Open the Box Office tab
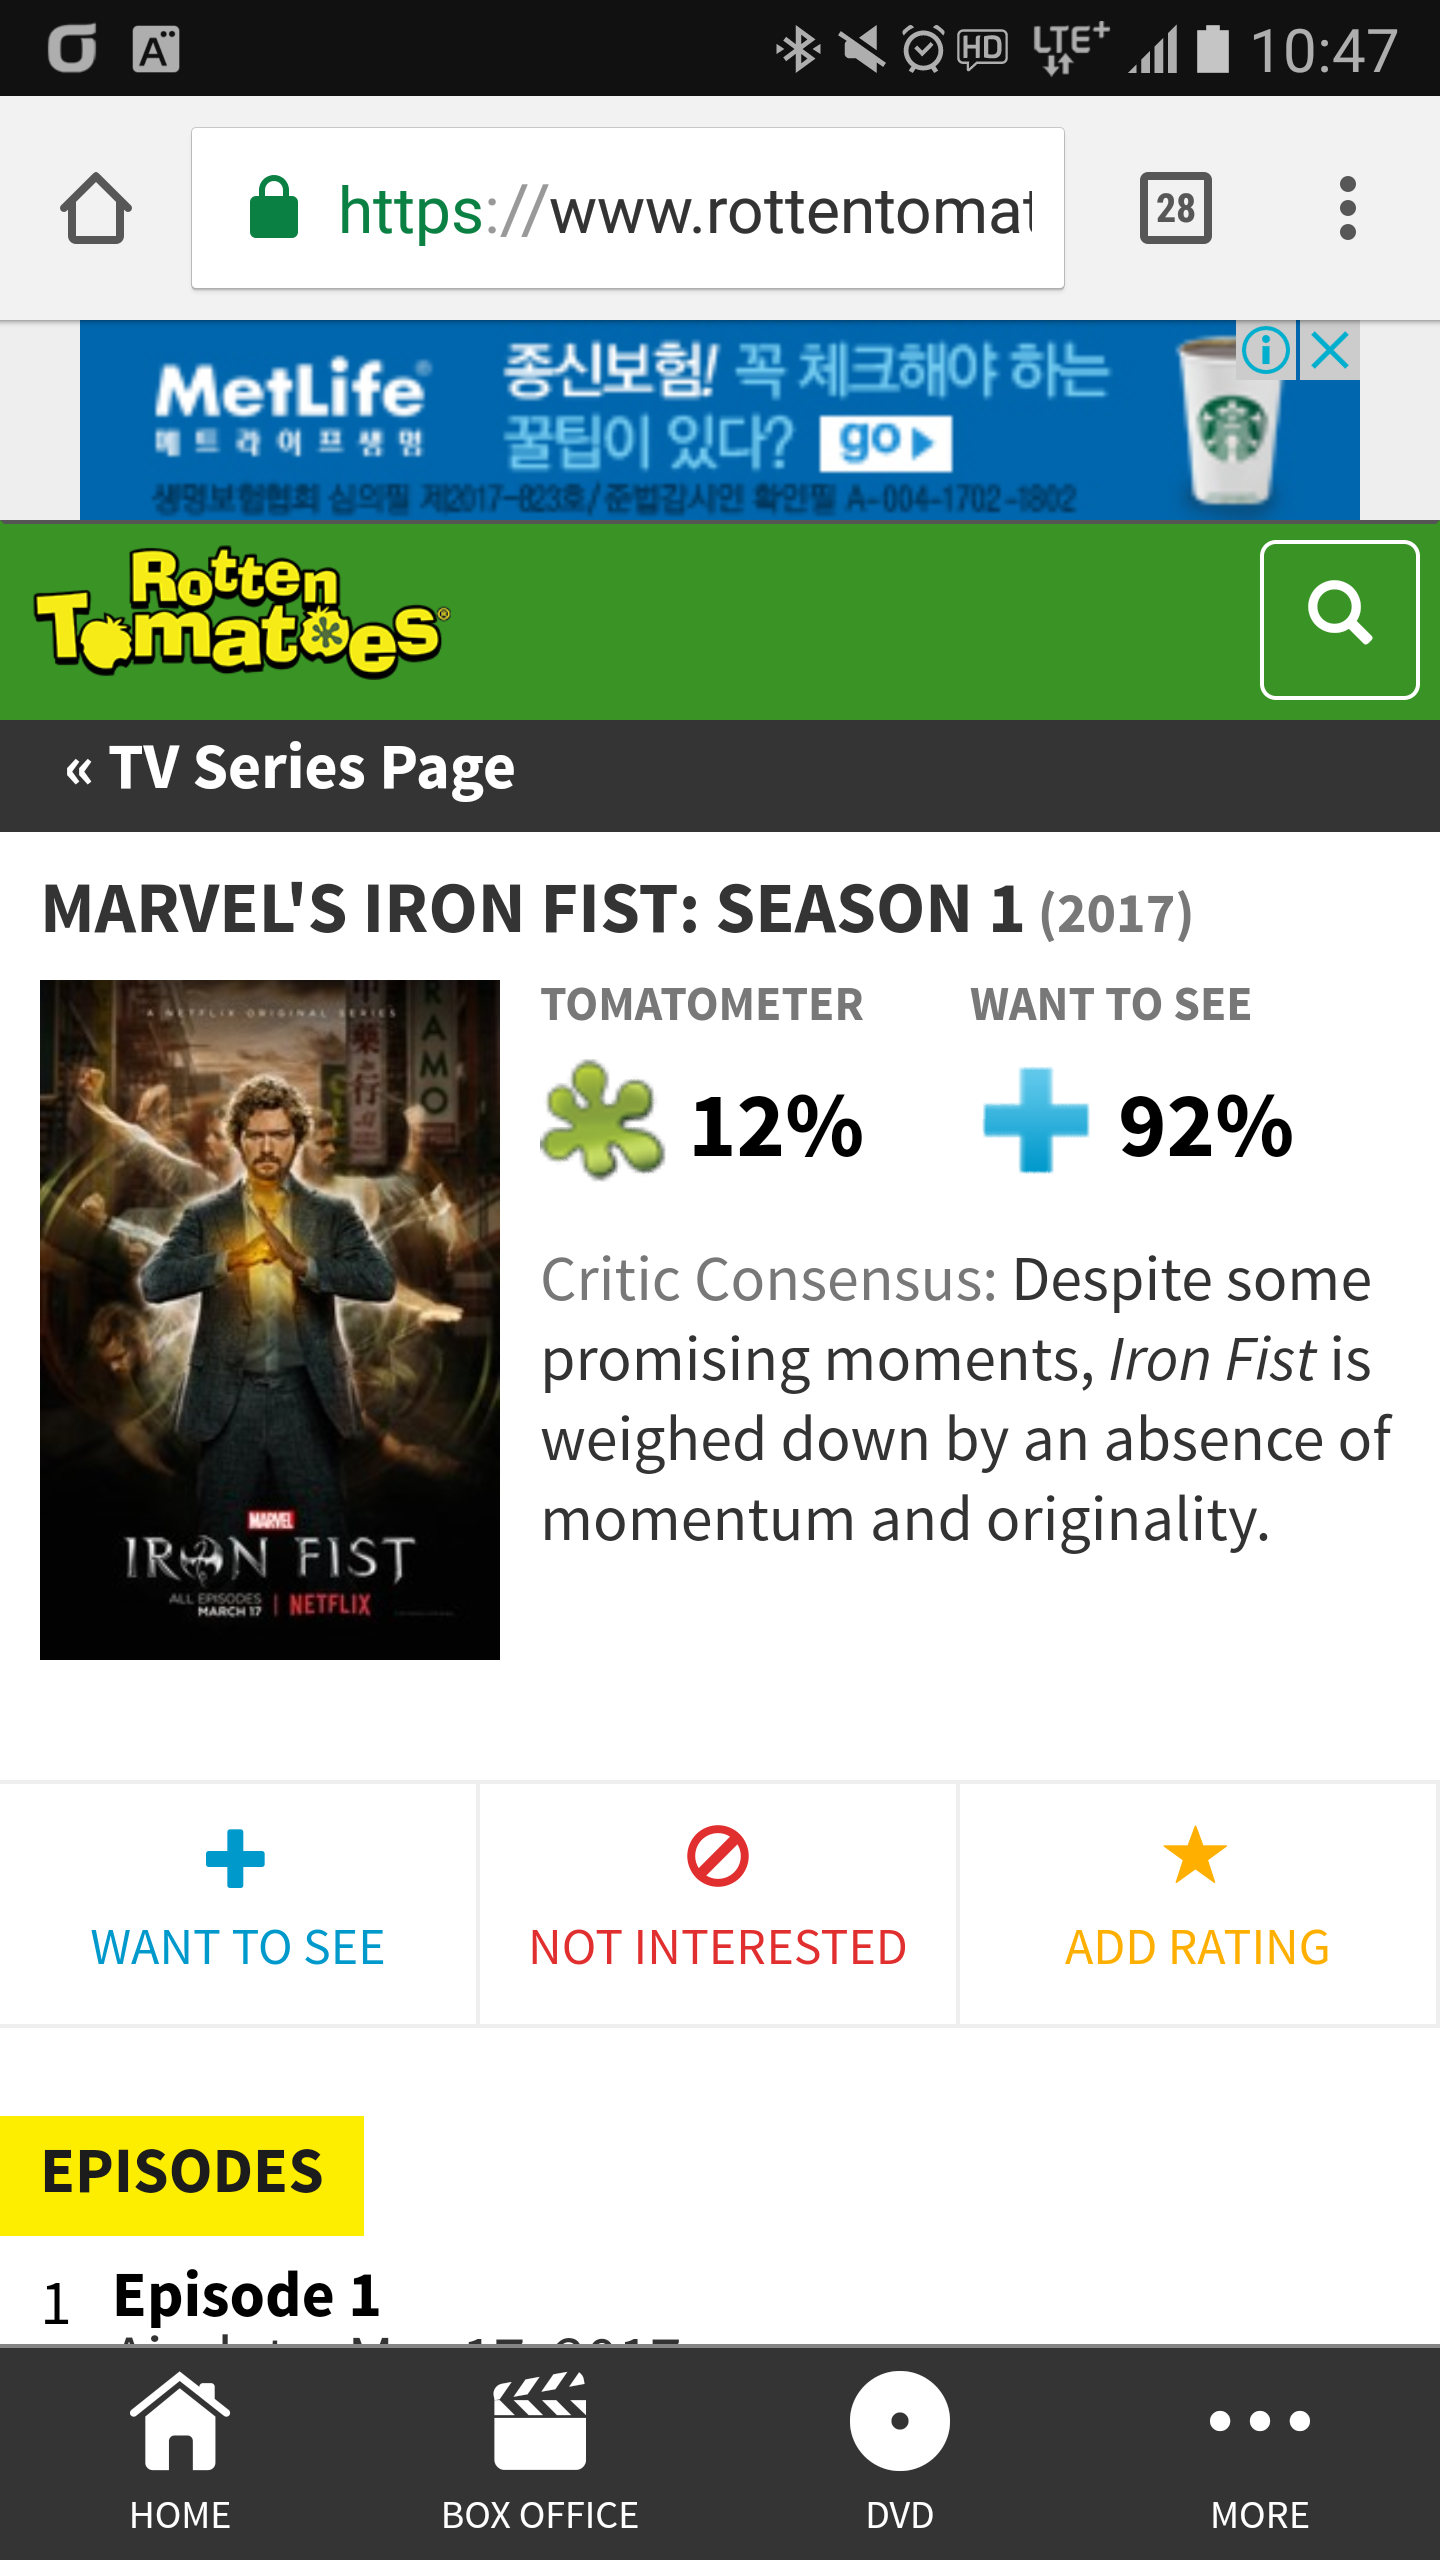Screen dimensions: 1440x2560 pyautogui.click(x=540, y=2450)
